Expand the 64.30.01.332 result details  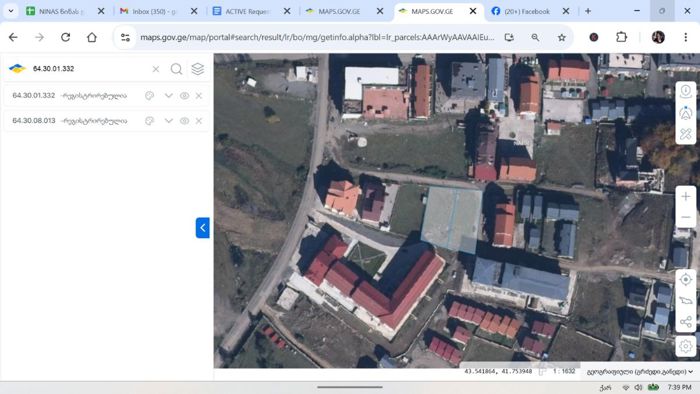click(x=168, y=95)
